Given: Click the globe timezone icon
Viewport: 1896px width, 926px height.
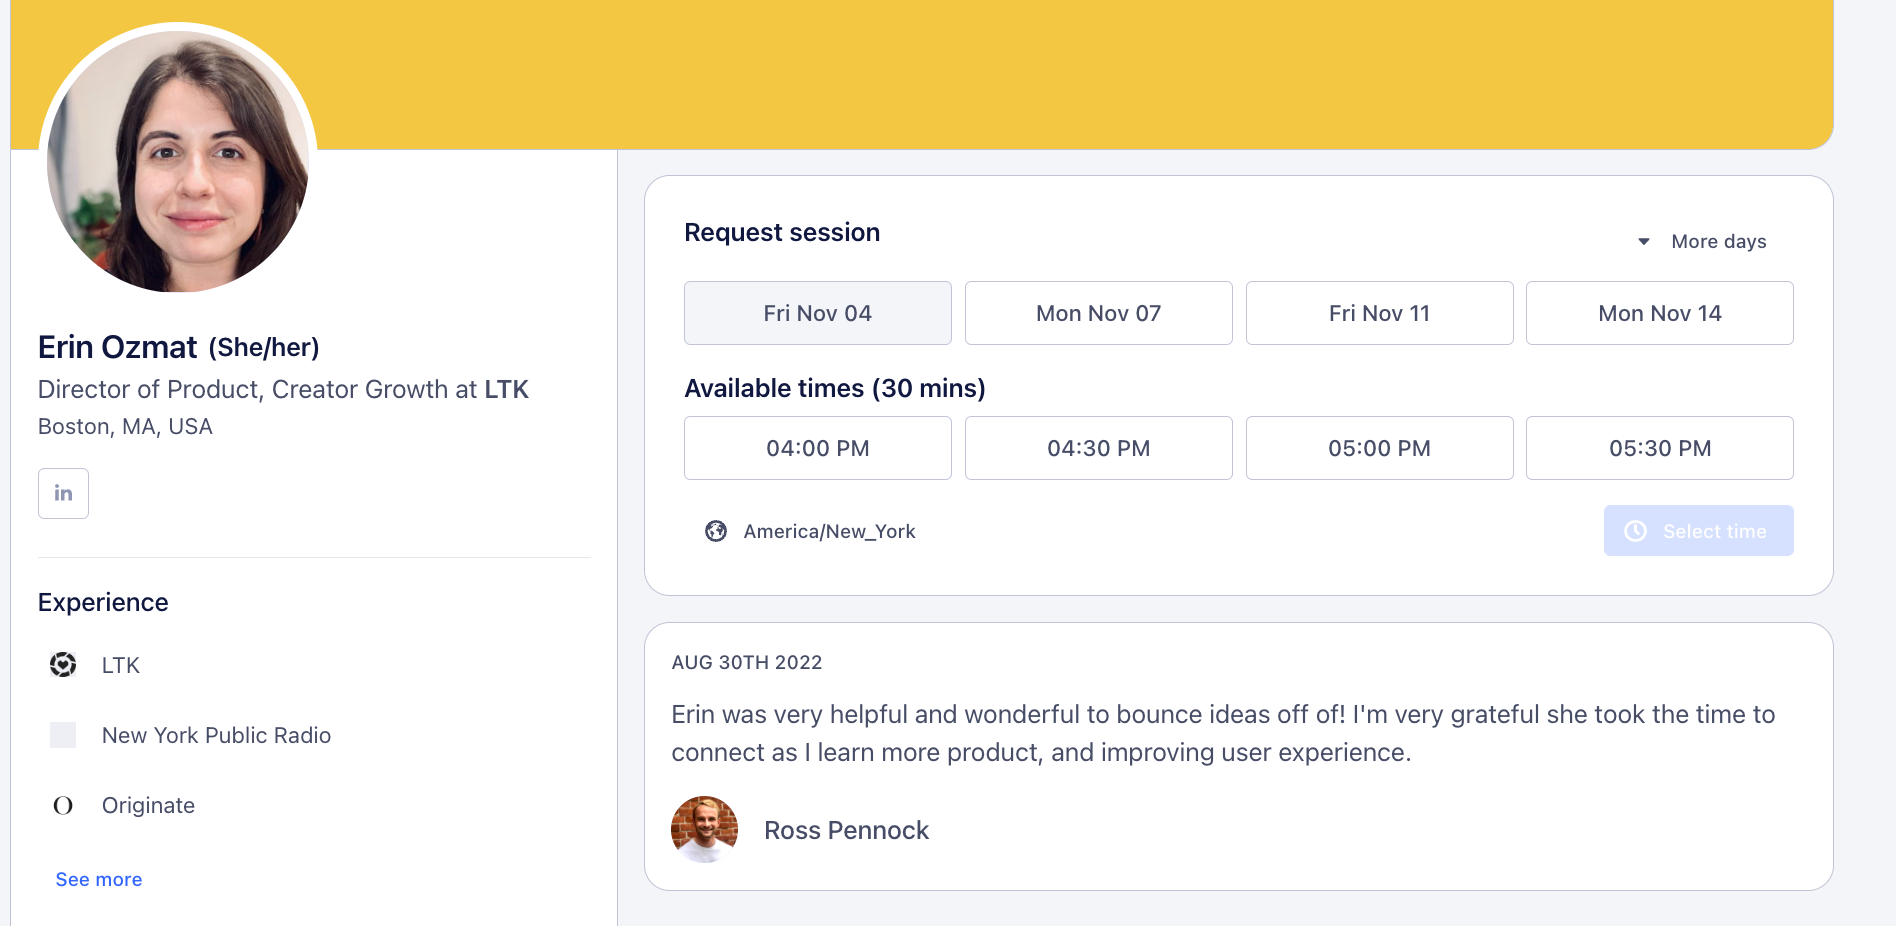Looking at the screenshot, I should 716,531.
